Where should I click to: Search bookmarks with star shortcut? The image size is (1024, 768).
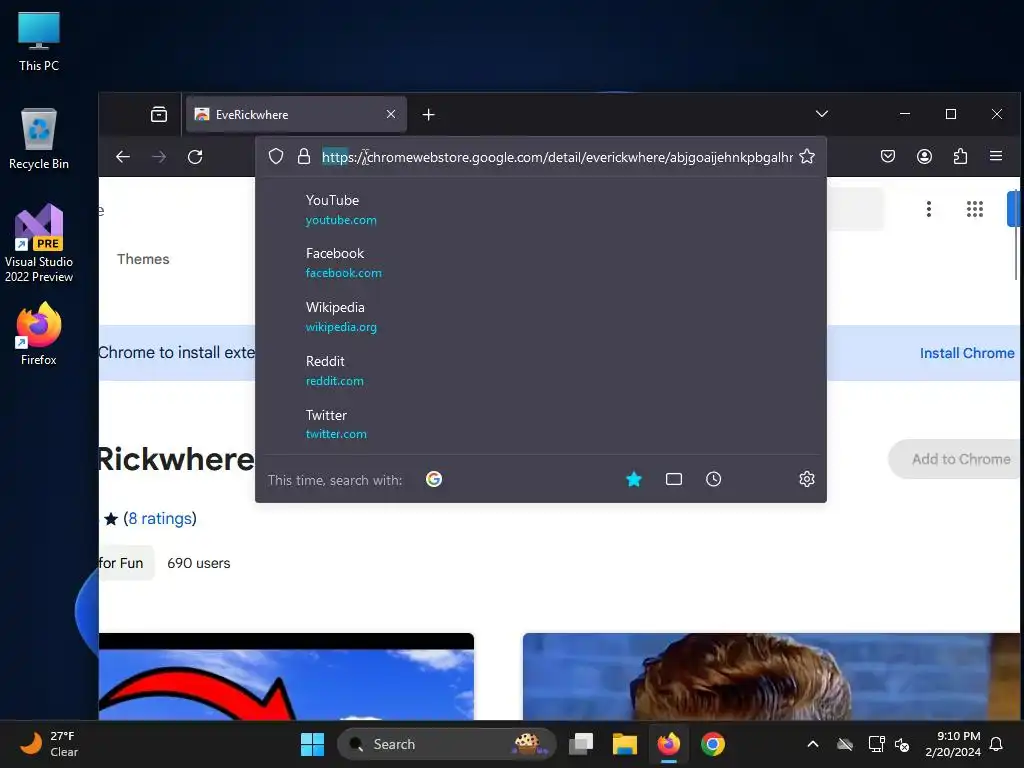point(633,479)
